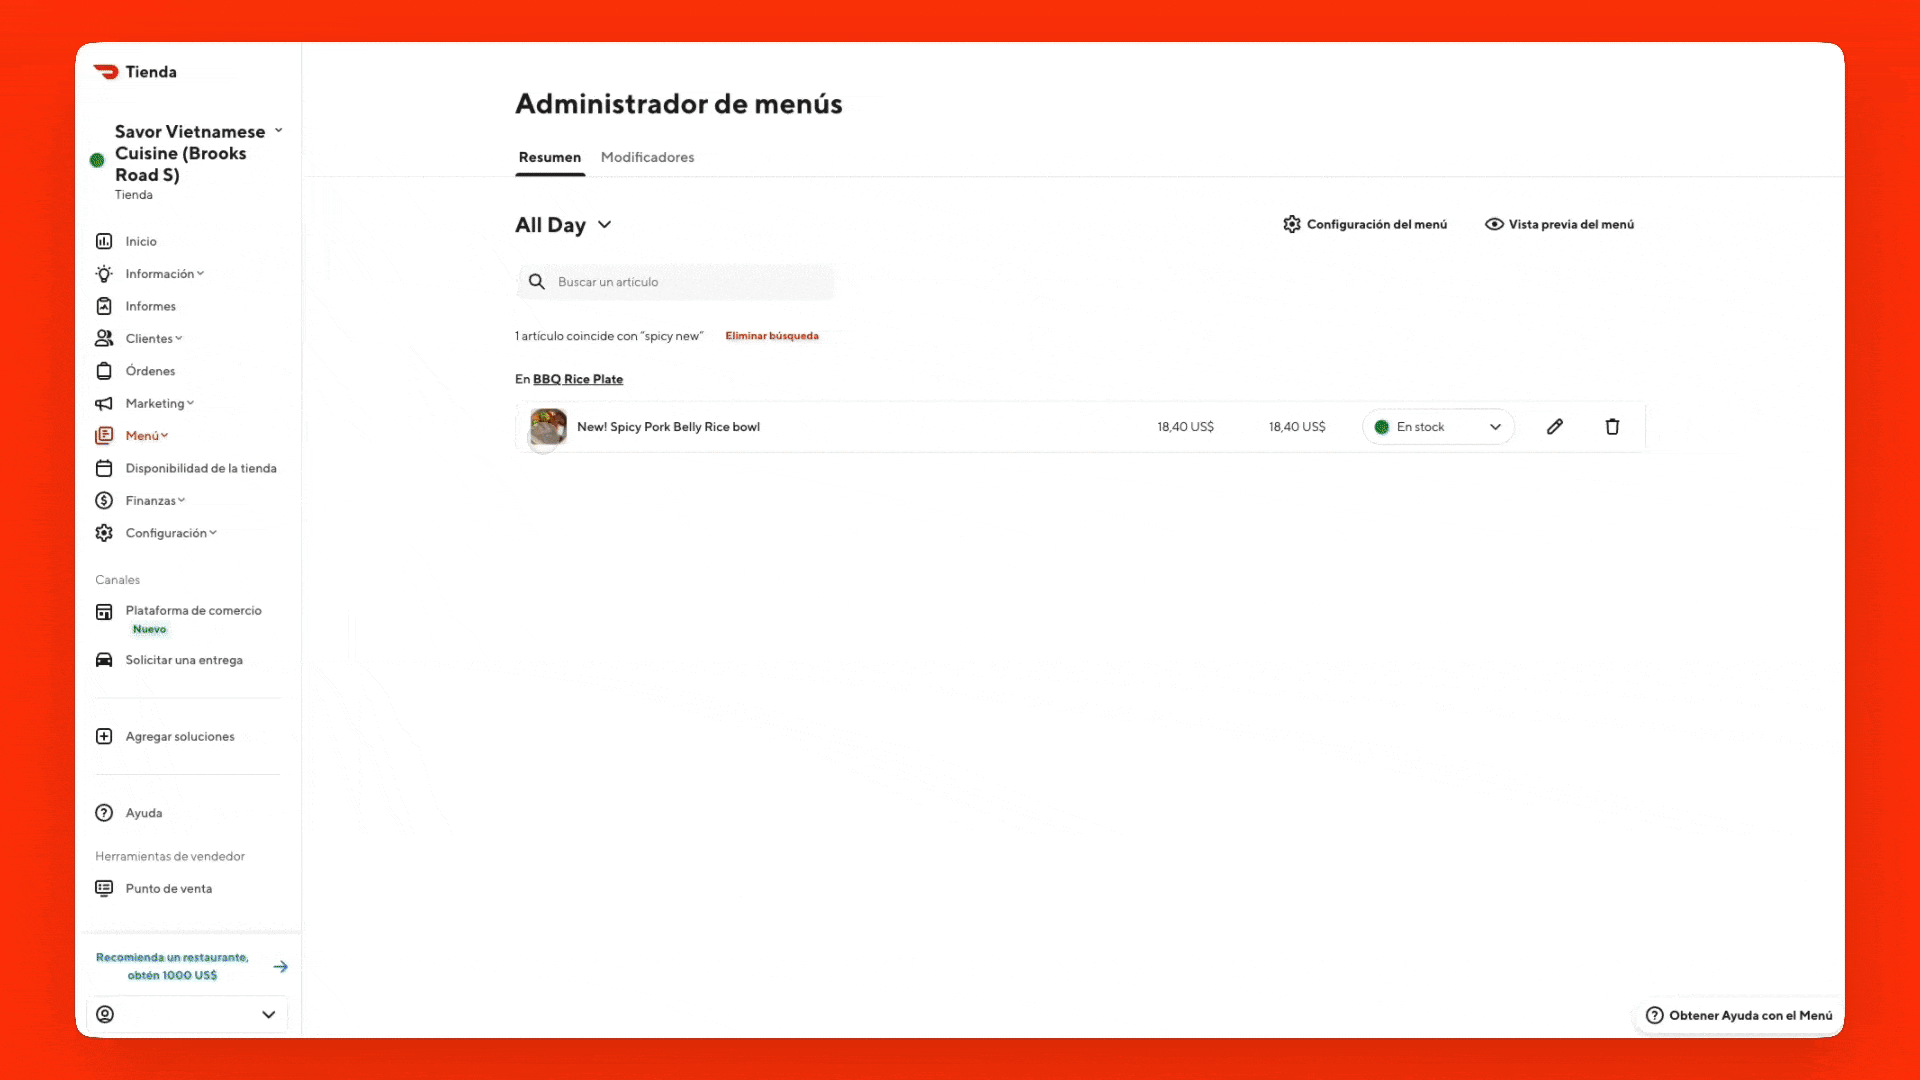Open Punto de venta tool
The image size is (1920, 1080).
coord(168,888)
